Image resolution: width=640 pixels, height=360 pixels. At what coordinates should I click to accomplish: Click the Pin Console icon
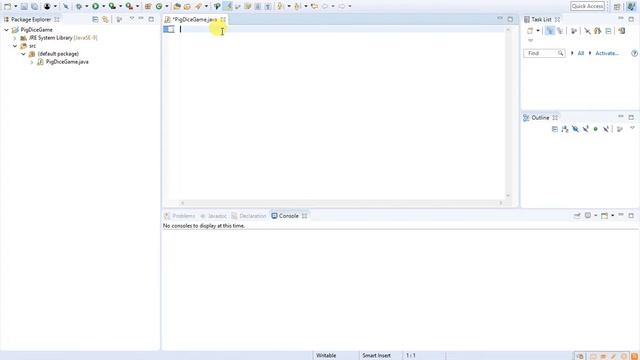click(577, 216)
